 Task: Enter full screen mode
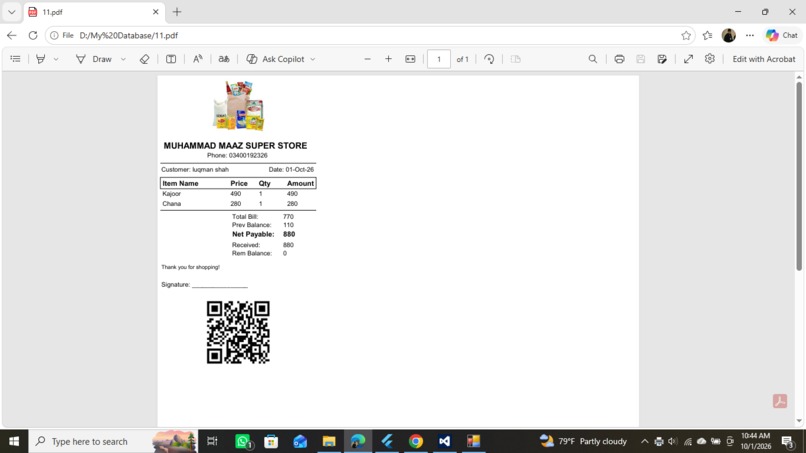688,59
